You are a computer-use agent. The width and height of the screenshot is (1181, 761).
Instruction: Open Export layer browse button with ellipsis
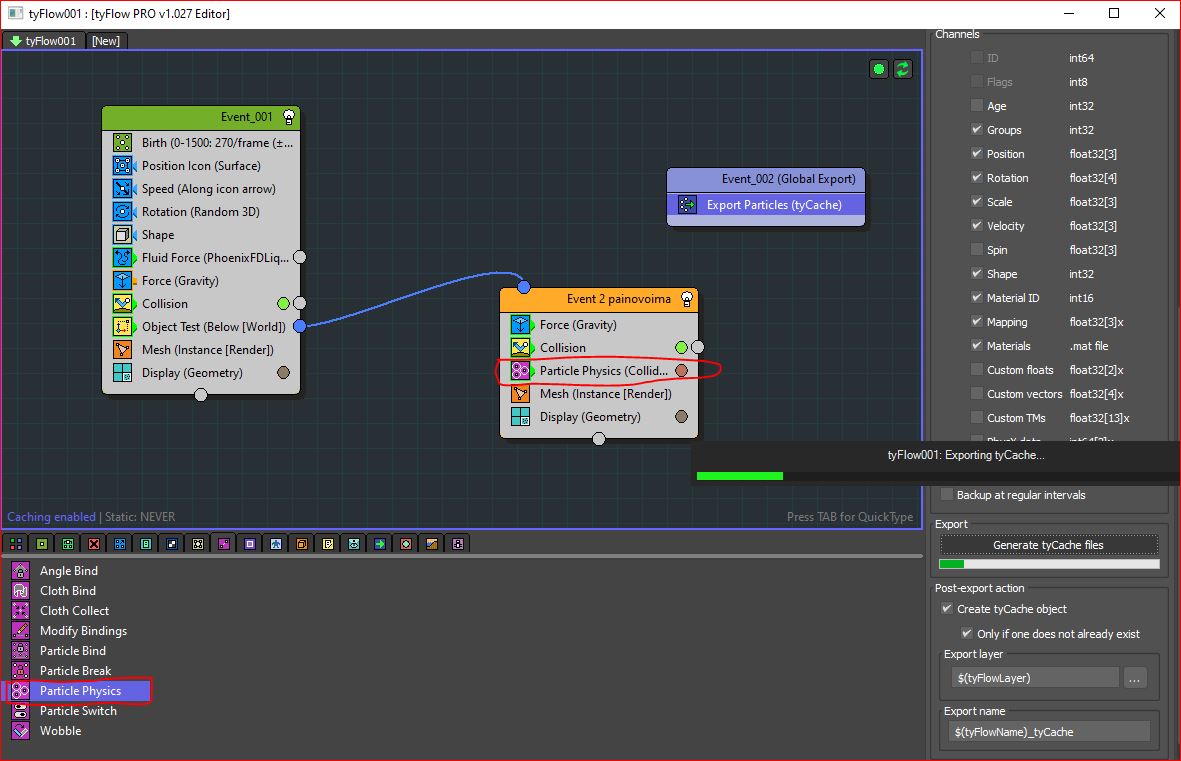[1134, 678]
